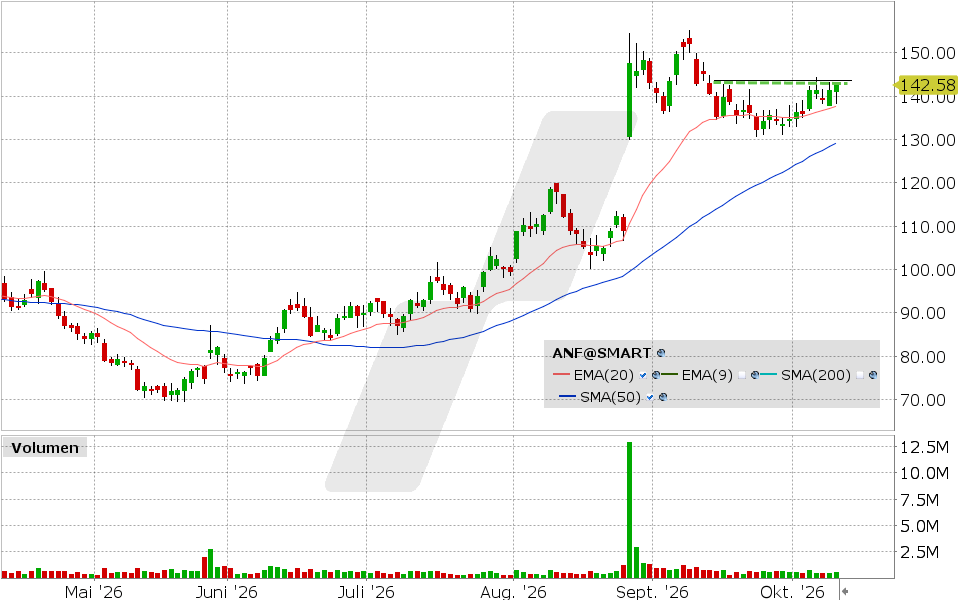The image size is (960, 600).
Task: Click the ANF@SMART symbol label
Action: (601, 353)
